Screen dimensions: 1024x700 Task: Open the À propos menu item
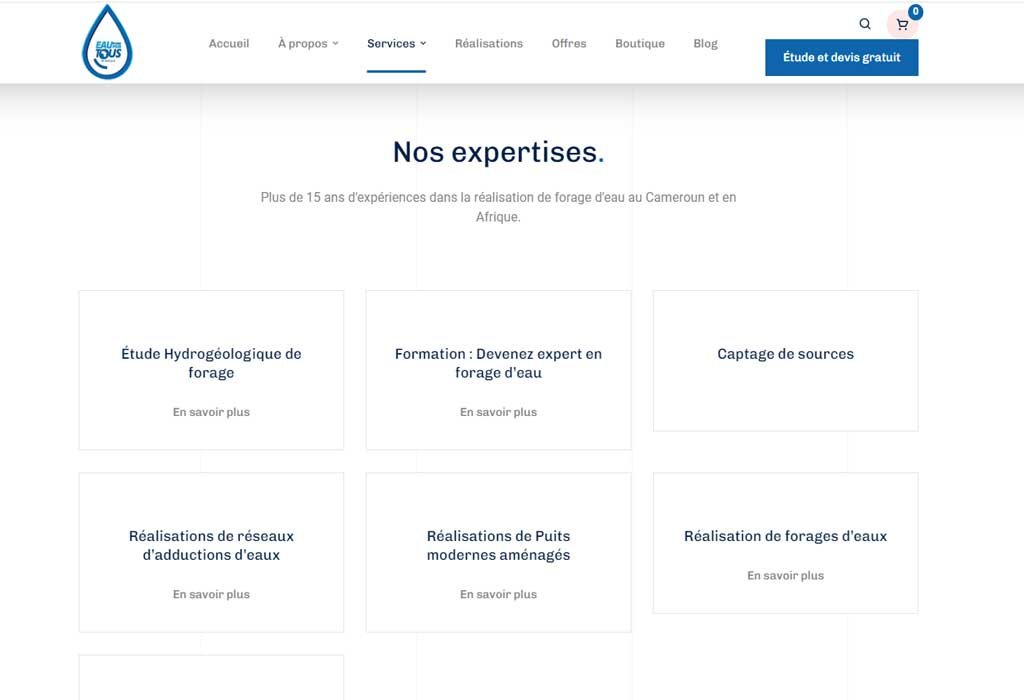point(302,43)
